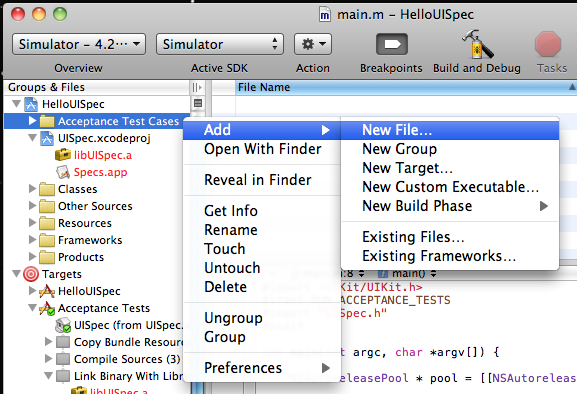Choose New File… from the Add submenu

click(450, 130)
